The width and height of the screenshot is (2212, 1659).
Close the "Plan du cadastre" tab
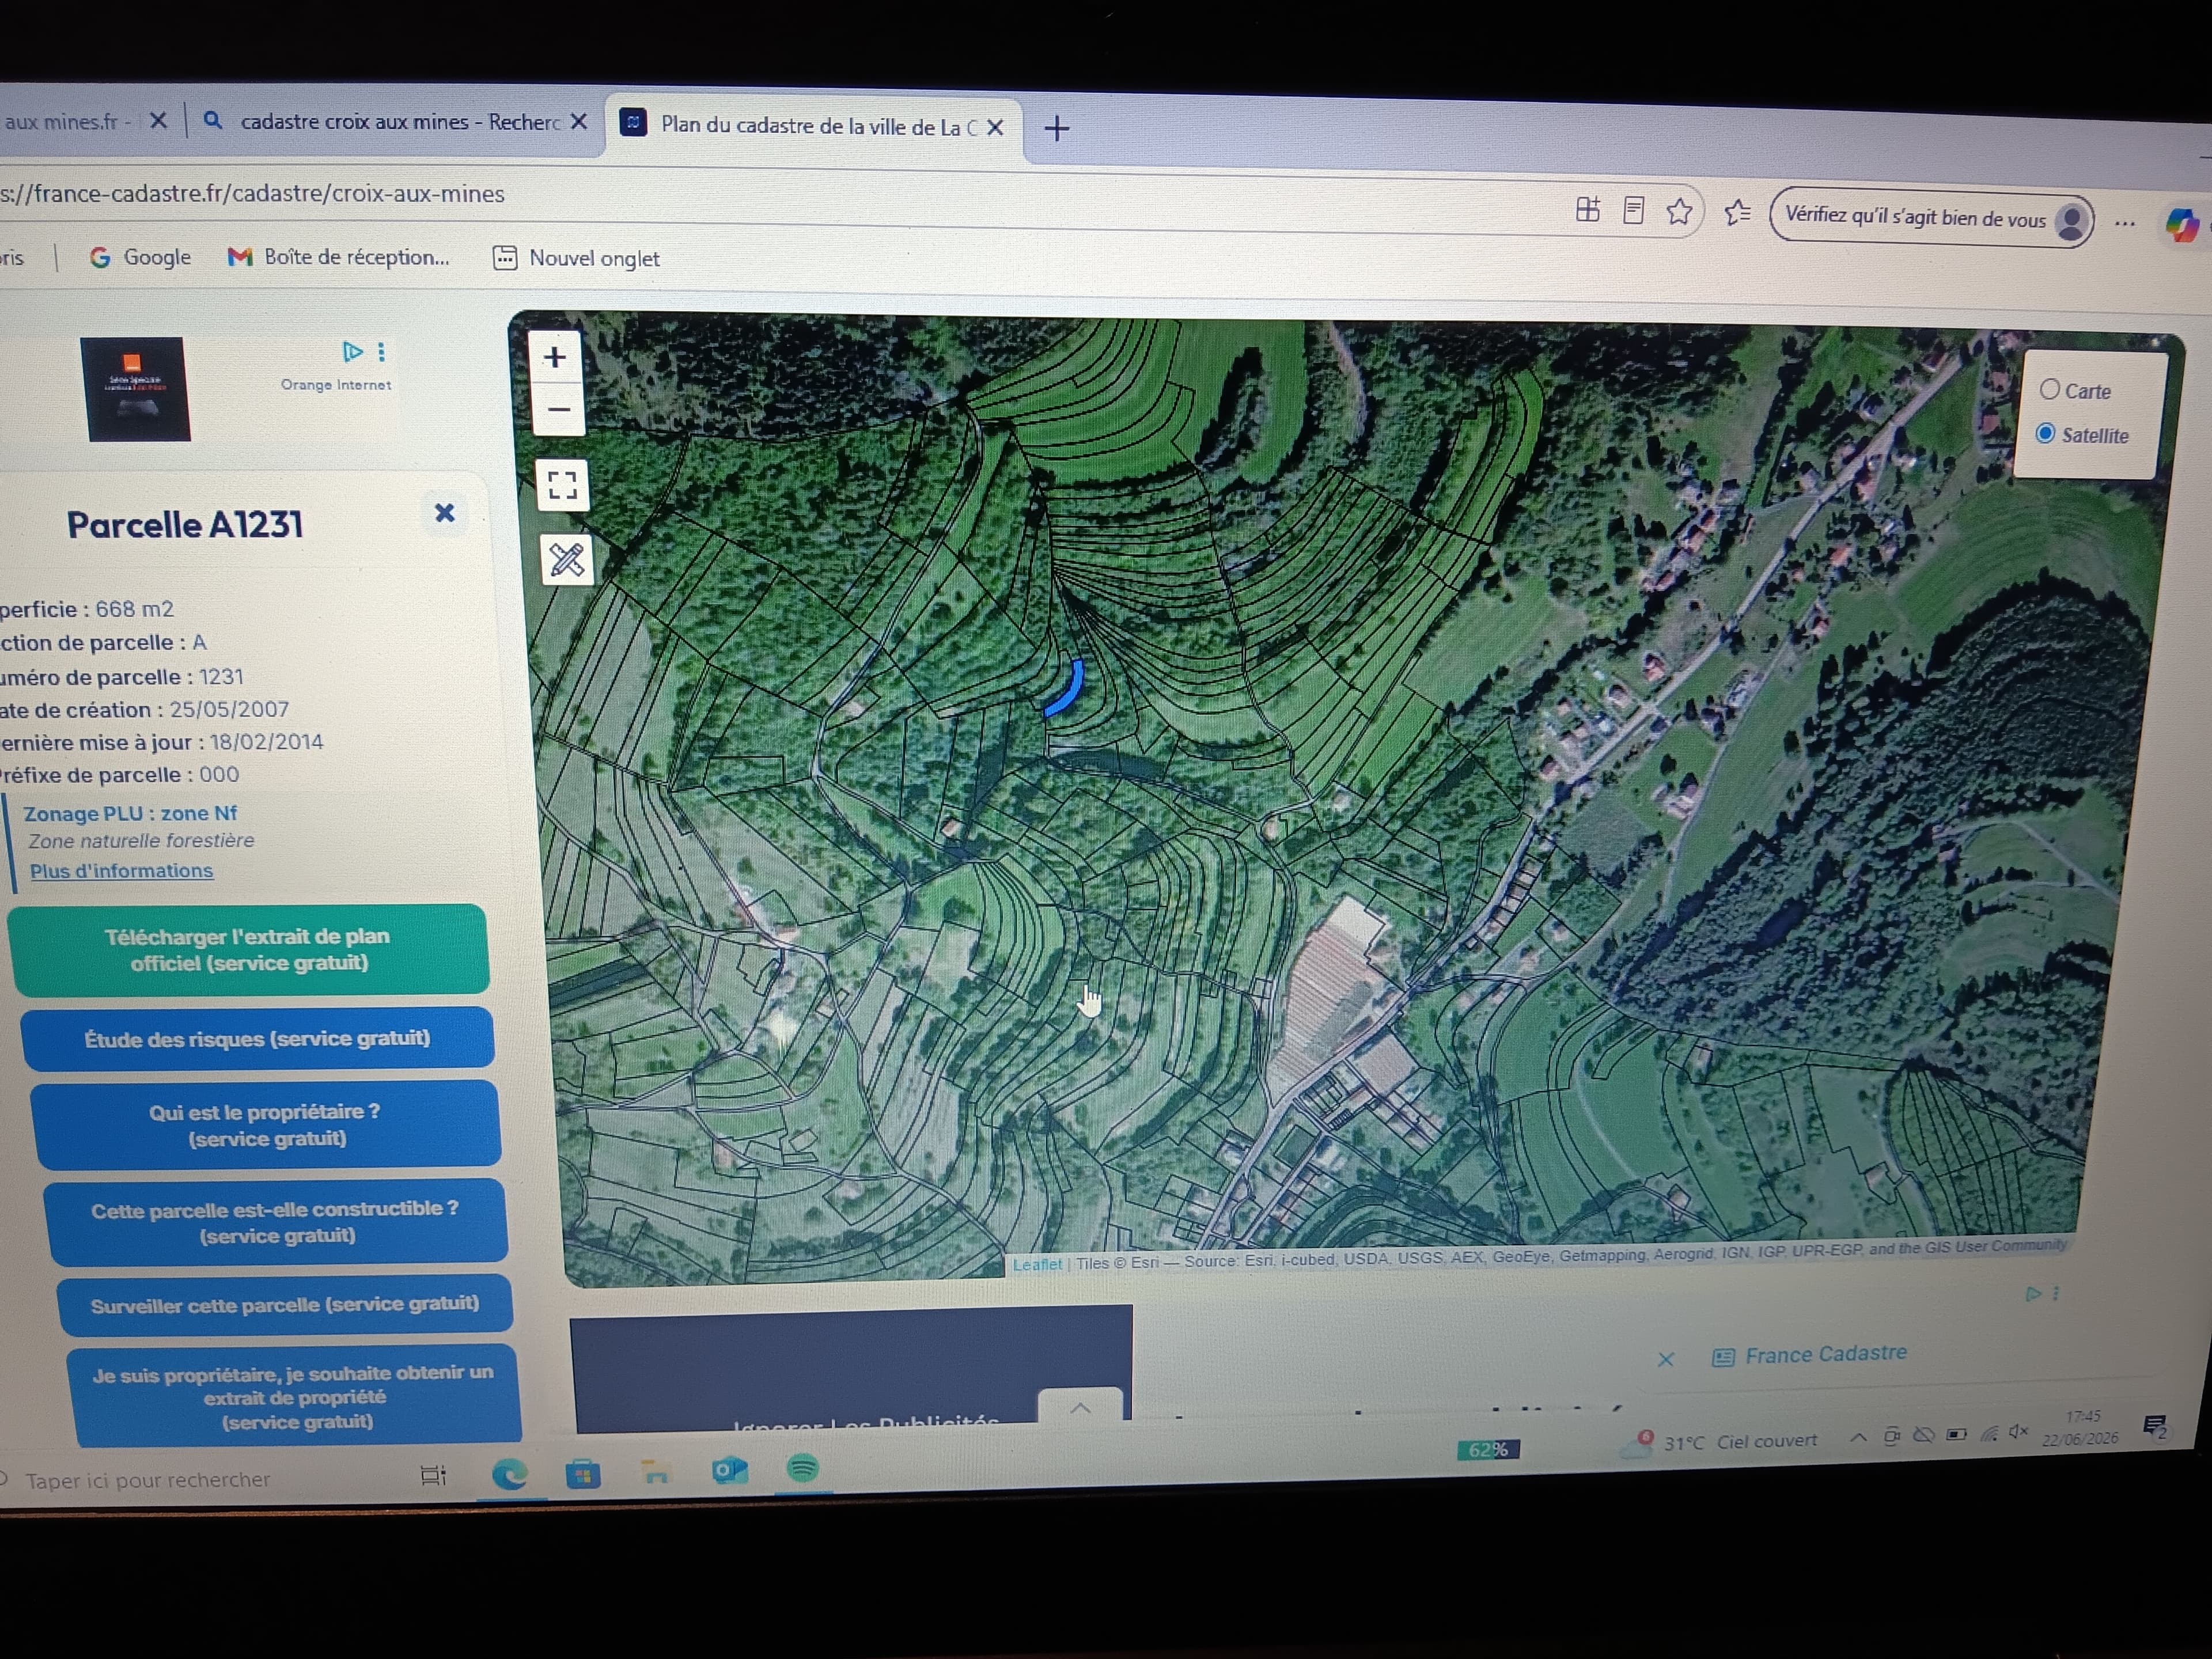point(995,128)
